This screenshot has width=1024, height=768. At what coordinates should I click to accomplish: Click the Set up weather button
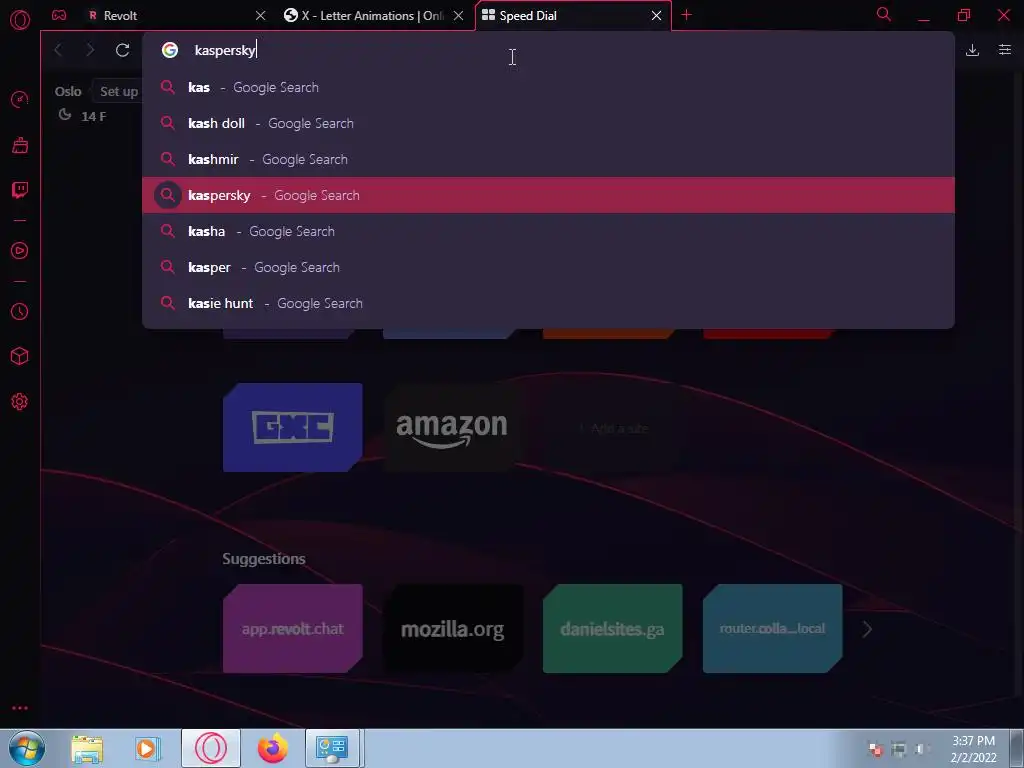(x=119, y=91)
